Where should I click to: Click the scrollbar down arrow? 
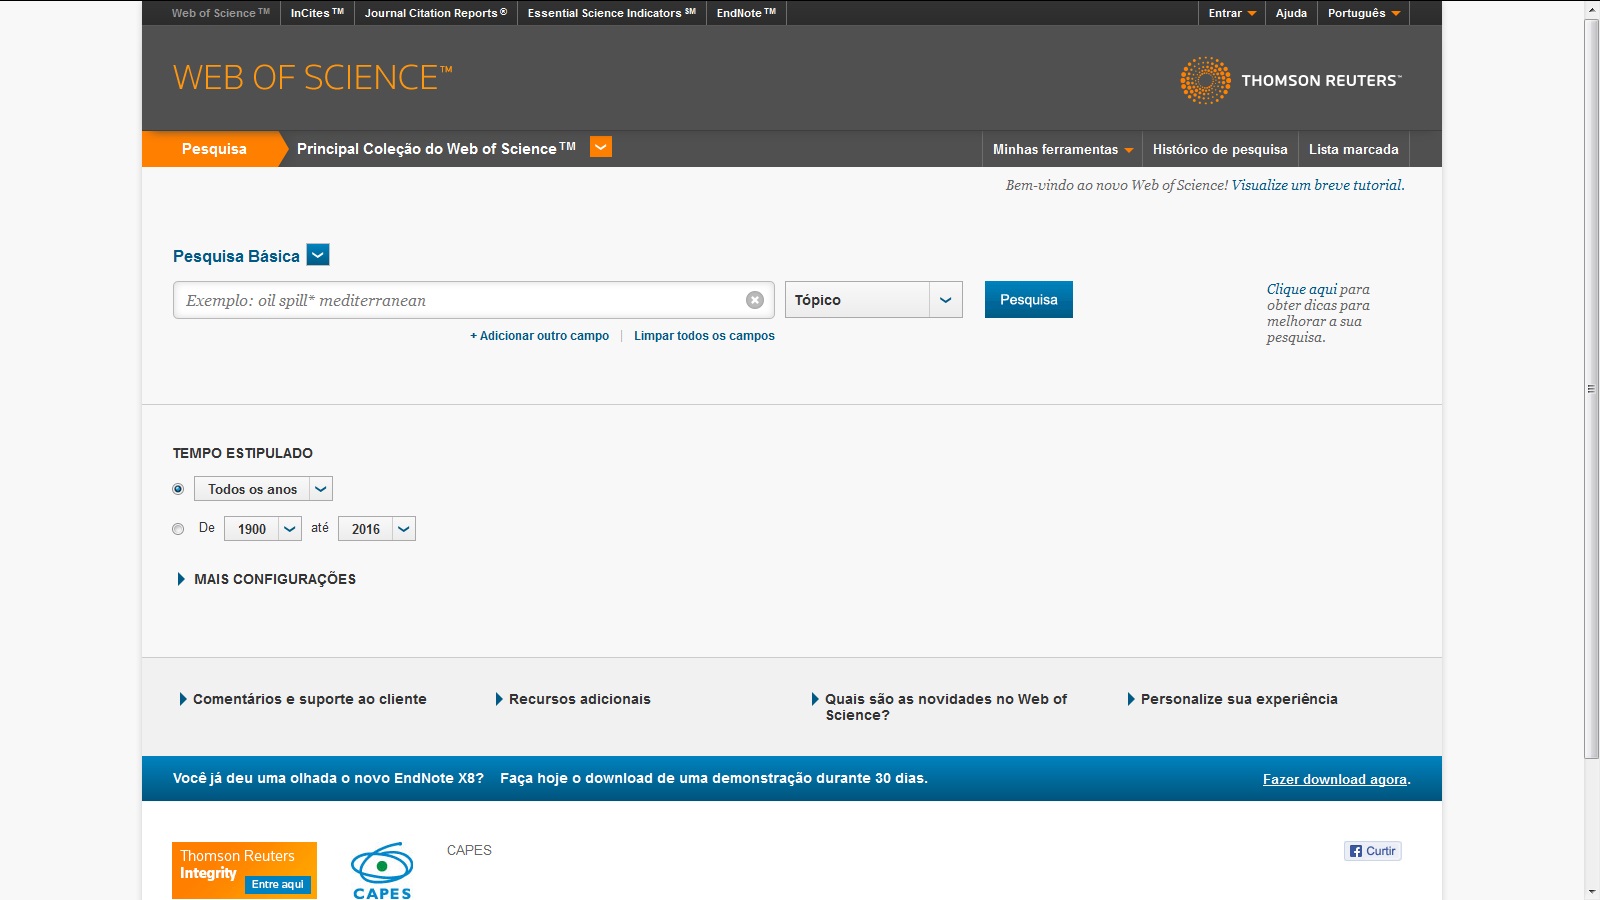(1592, 892)
